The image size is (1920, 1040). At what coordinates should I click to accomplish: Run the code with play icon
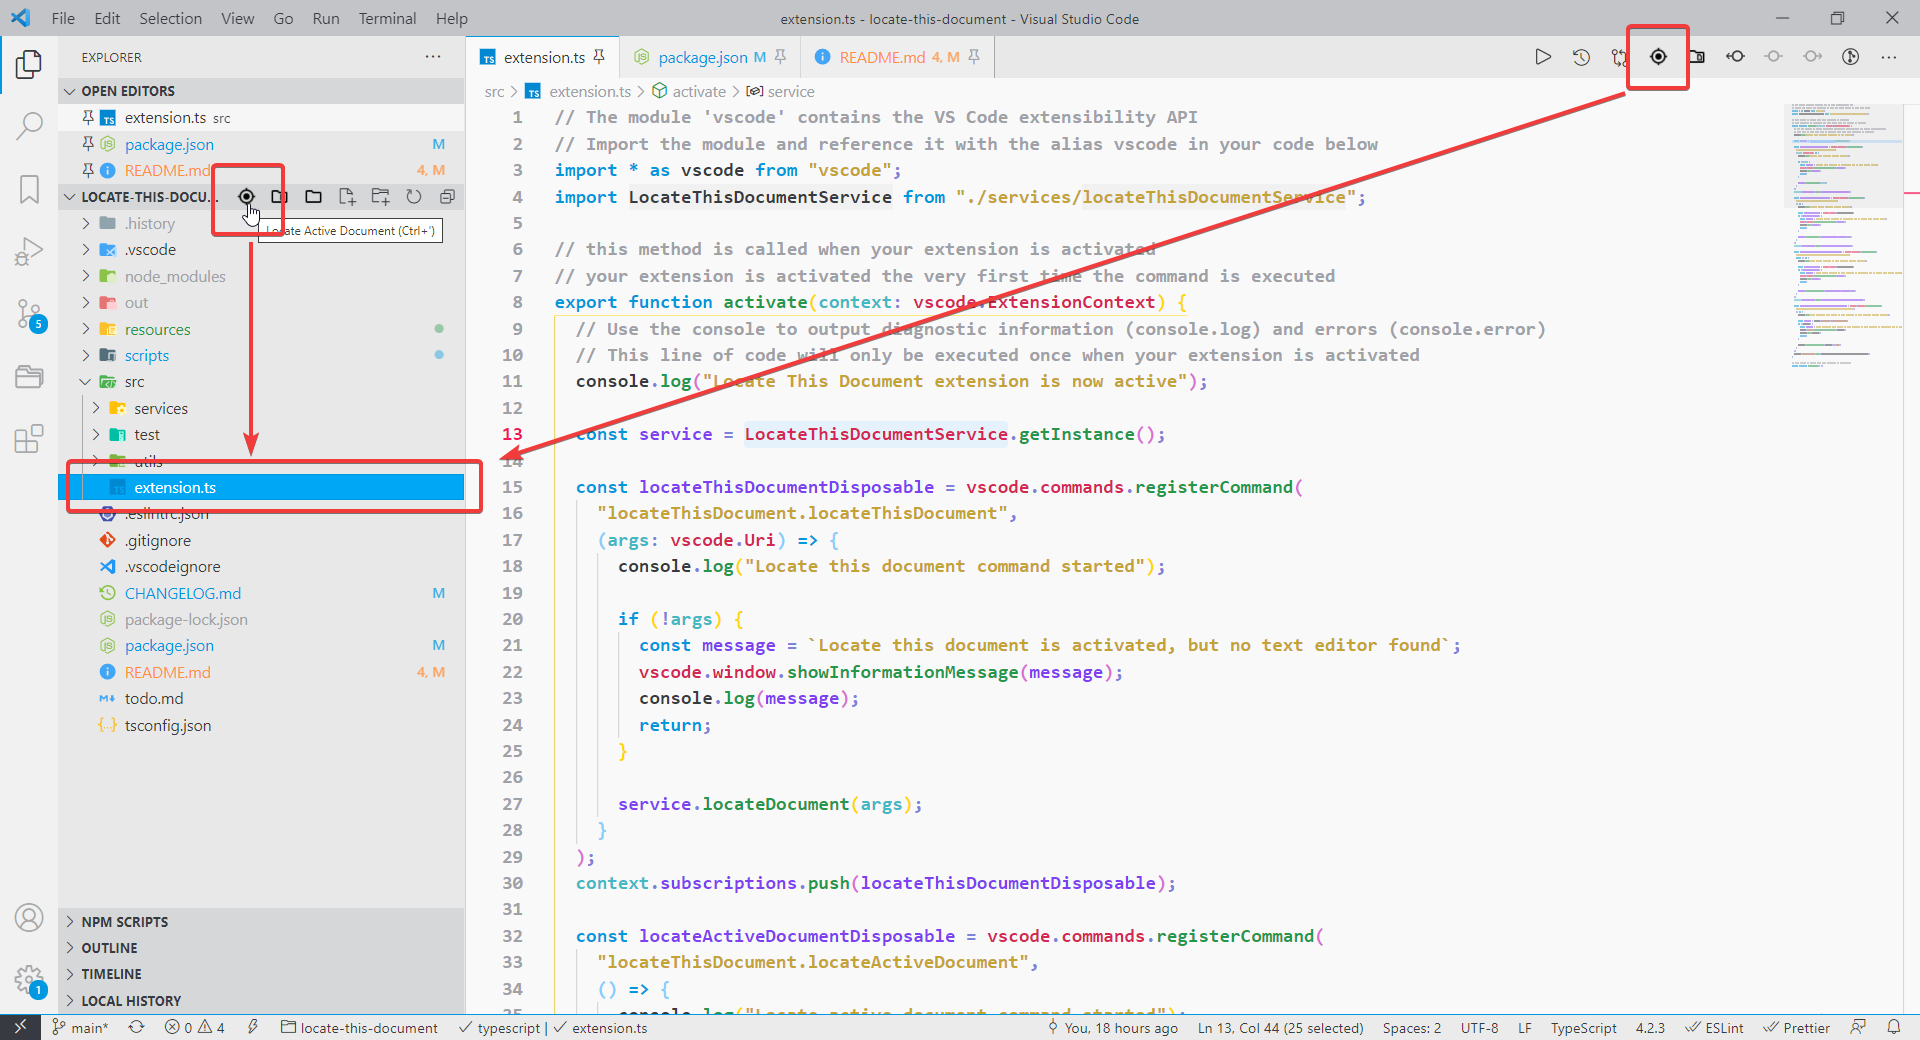point(1543,57)
